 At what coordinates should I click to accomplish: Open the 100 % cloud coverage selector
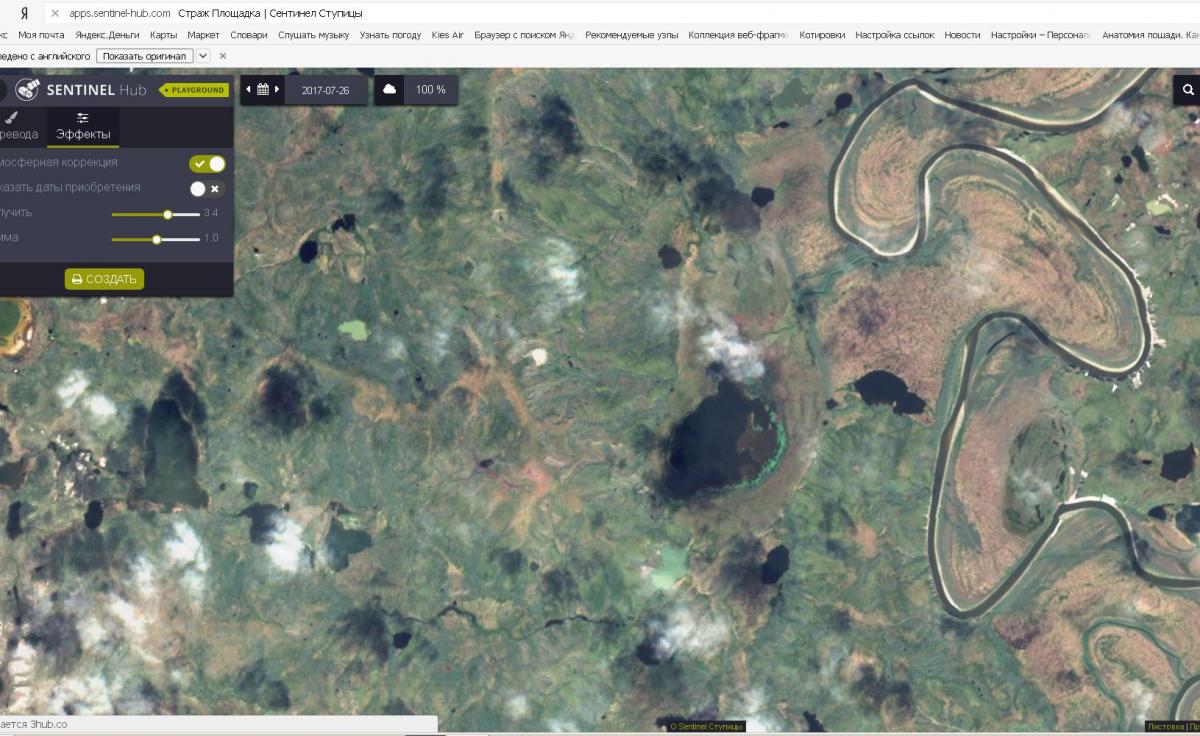click(x=430, y=89)
